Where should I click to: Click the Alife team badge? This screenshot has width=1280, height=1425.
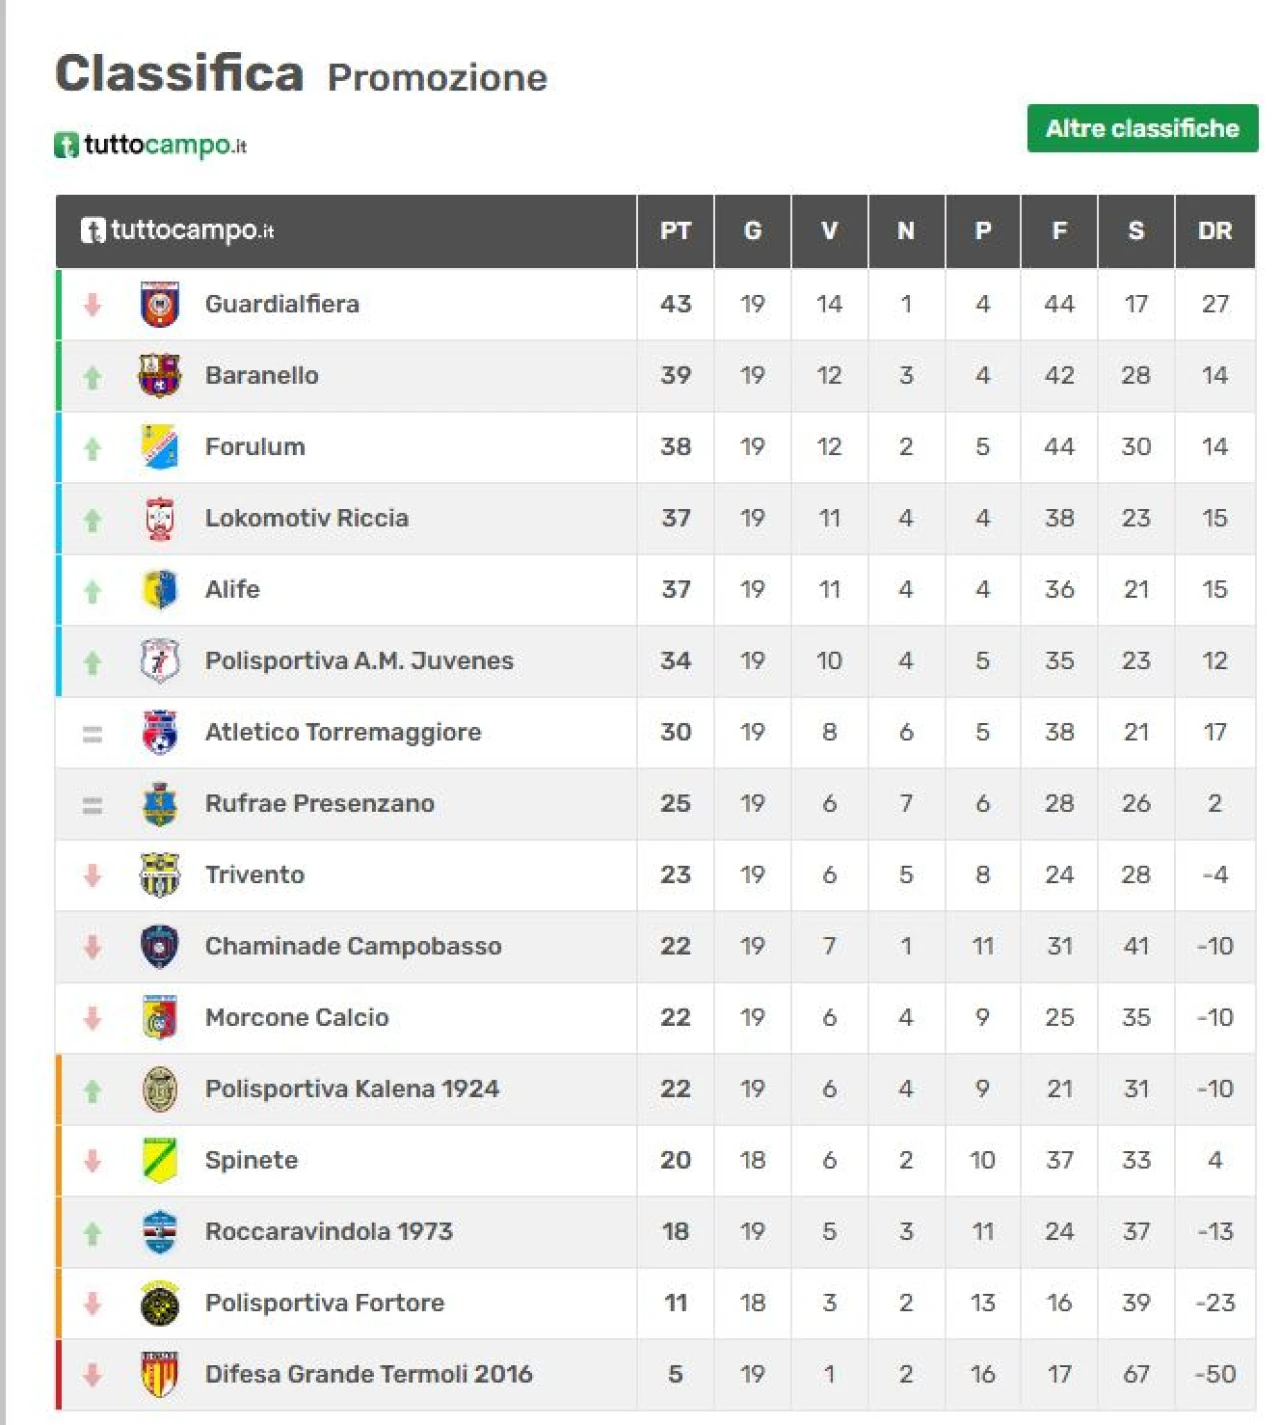pyautogui.click(x=160, y=590)
